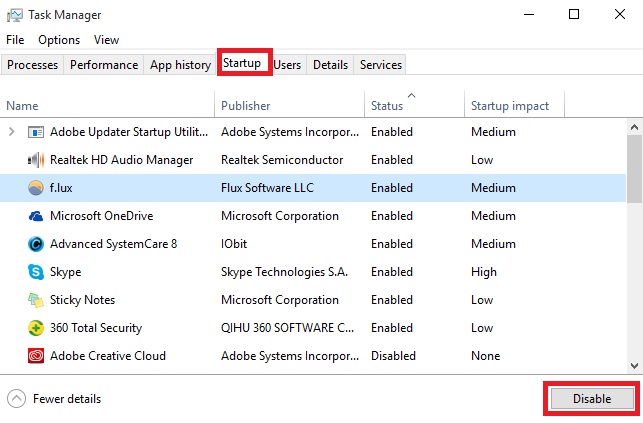Sort by the Startup impact column header
The image size is (643, 423).
[514, 105]
